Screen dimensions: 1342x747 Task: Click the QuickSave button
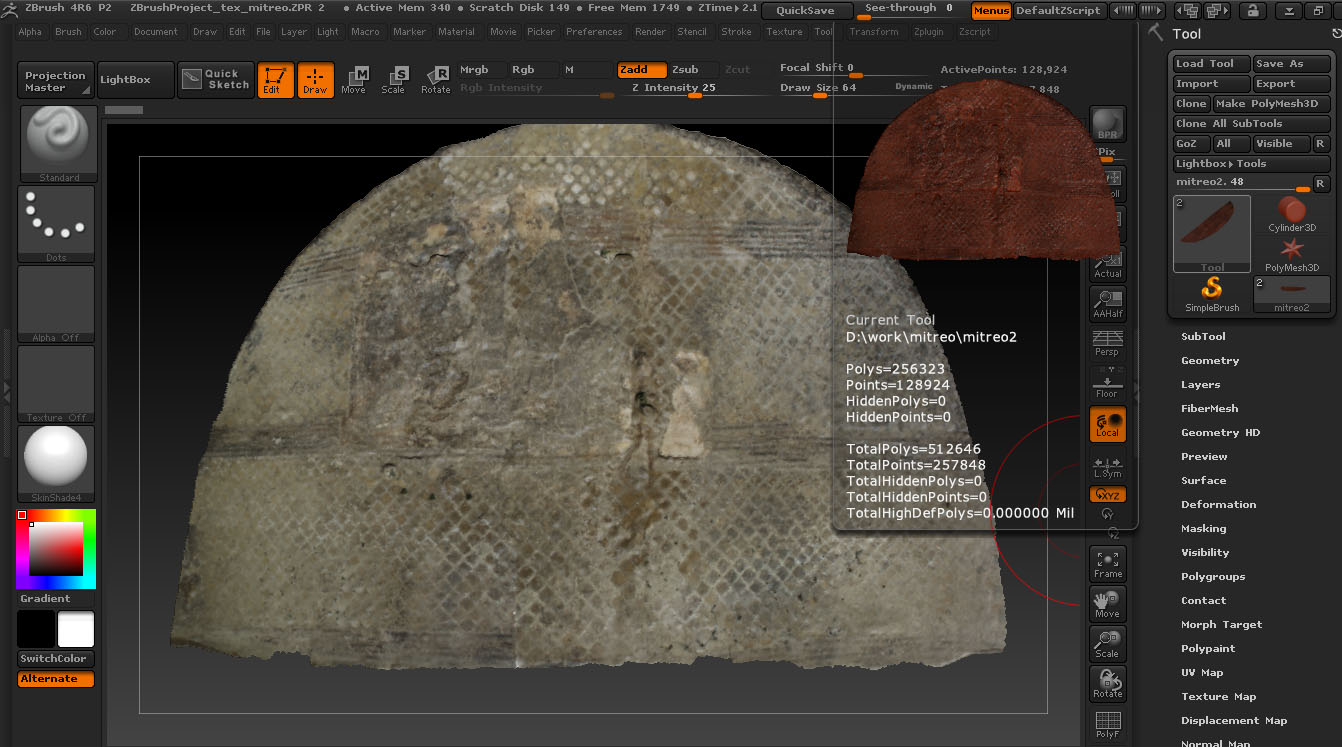coord(806,11)
